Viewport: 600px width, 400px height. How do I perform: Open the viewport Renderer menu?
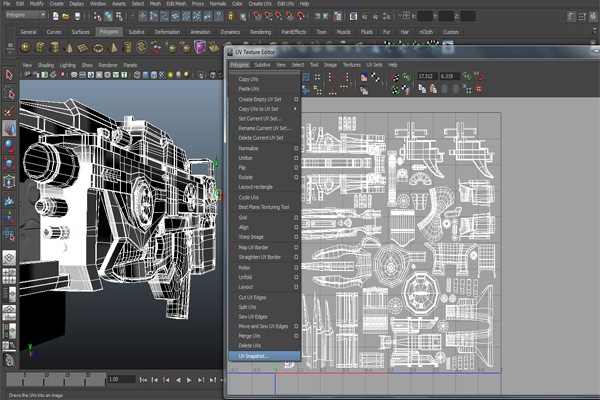tap(108, 65)
